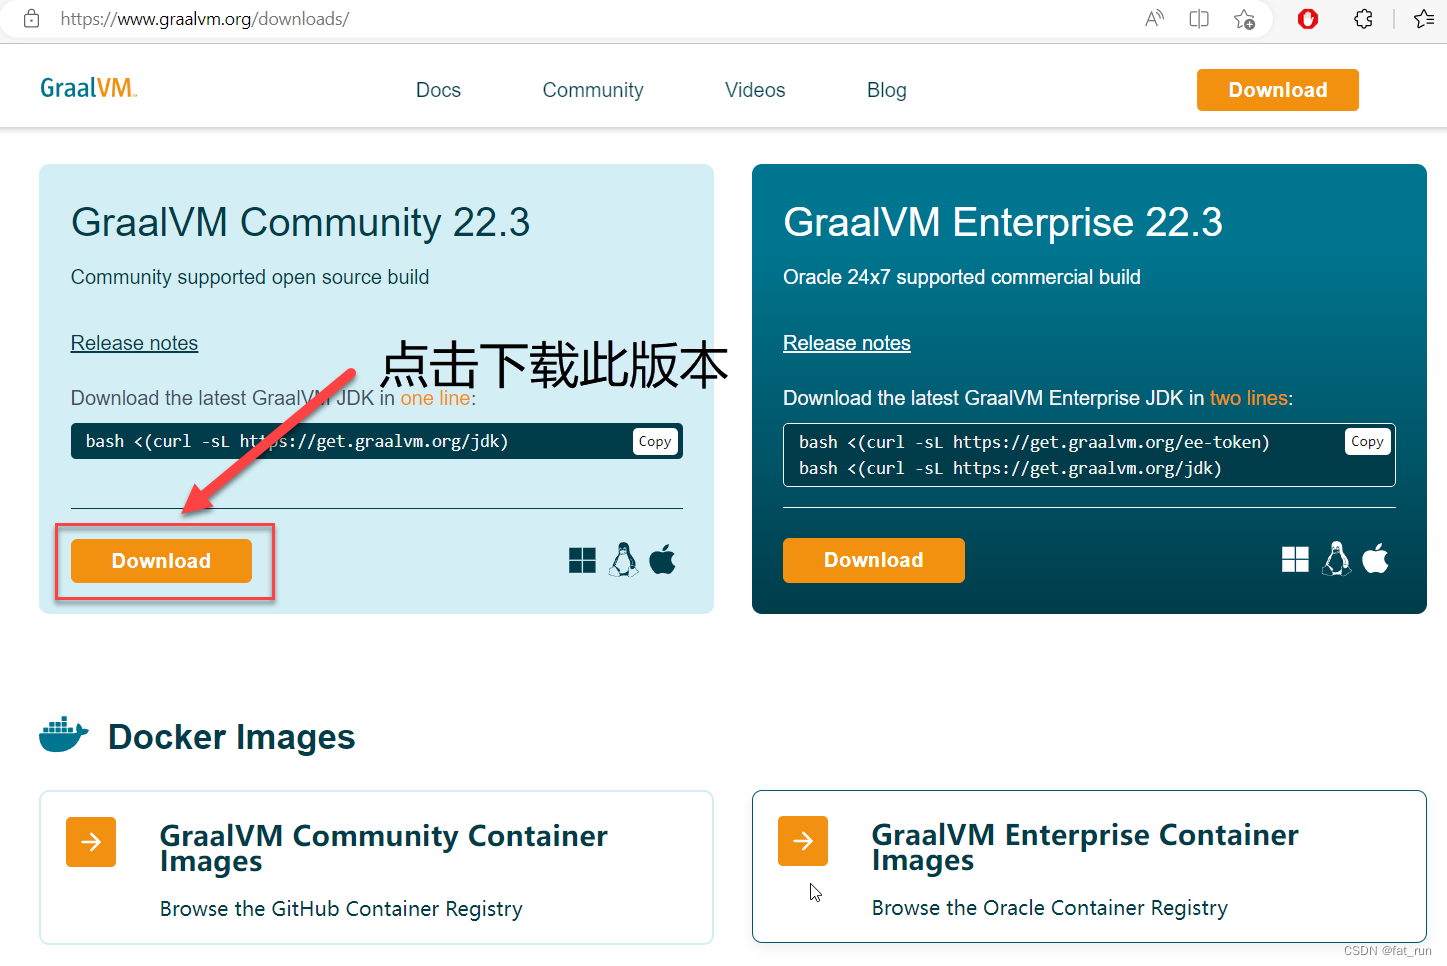The image size is (1447, 966).
Task: Click the site lock icon in address bar
Action: pos(32,18)
